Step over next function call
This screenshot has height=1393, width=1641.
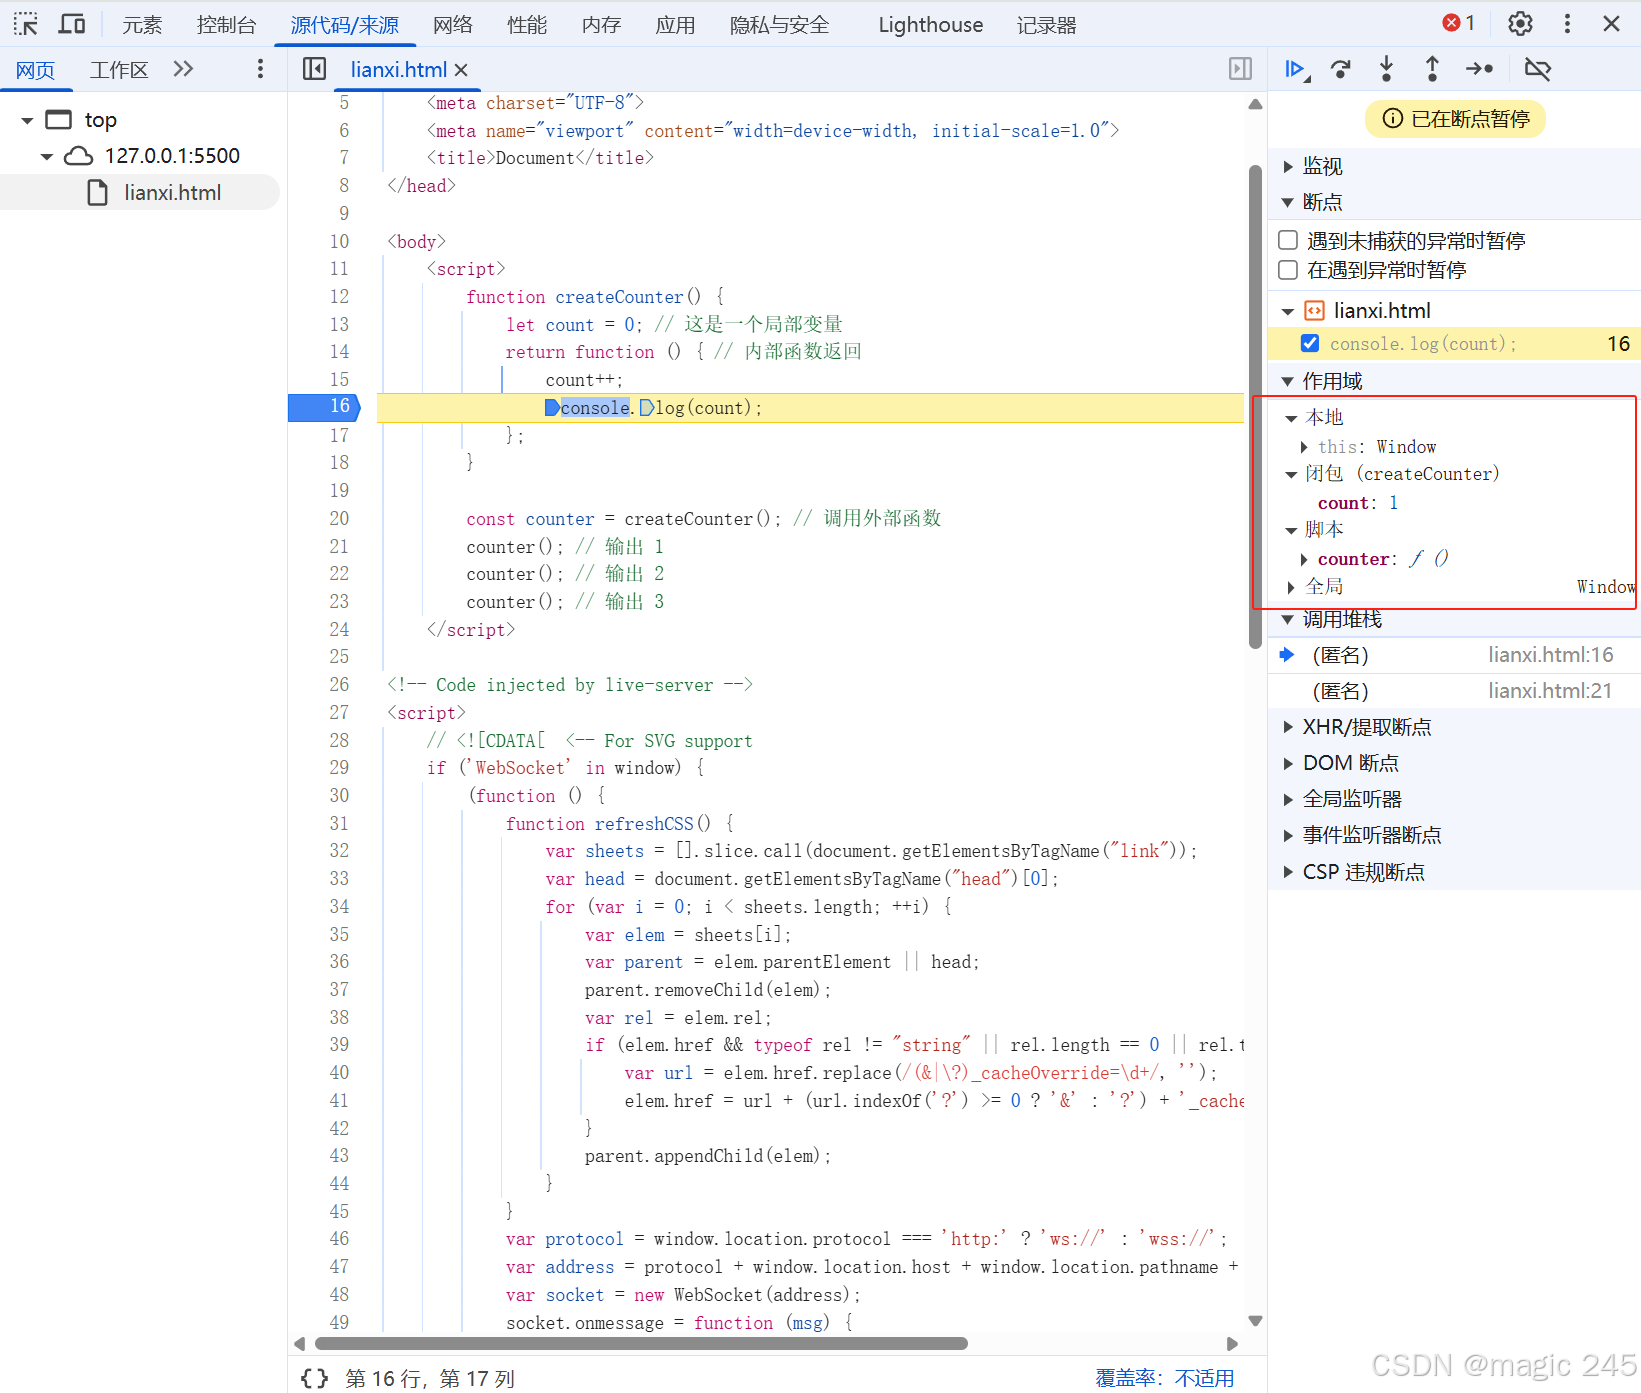coord(1341,69)
